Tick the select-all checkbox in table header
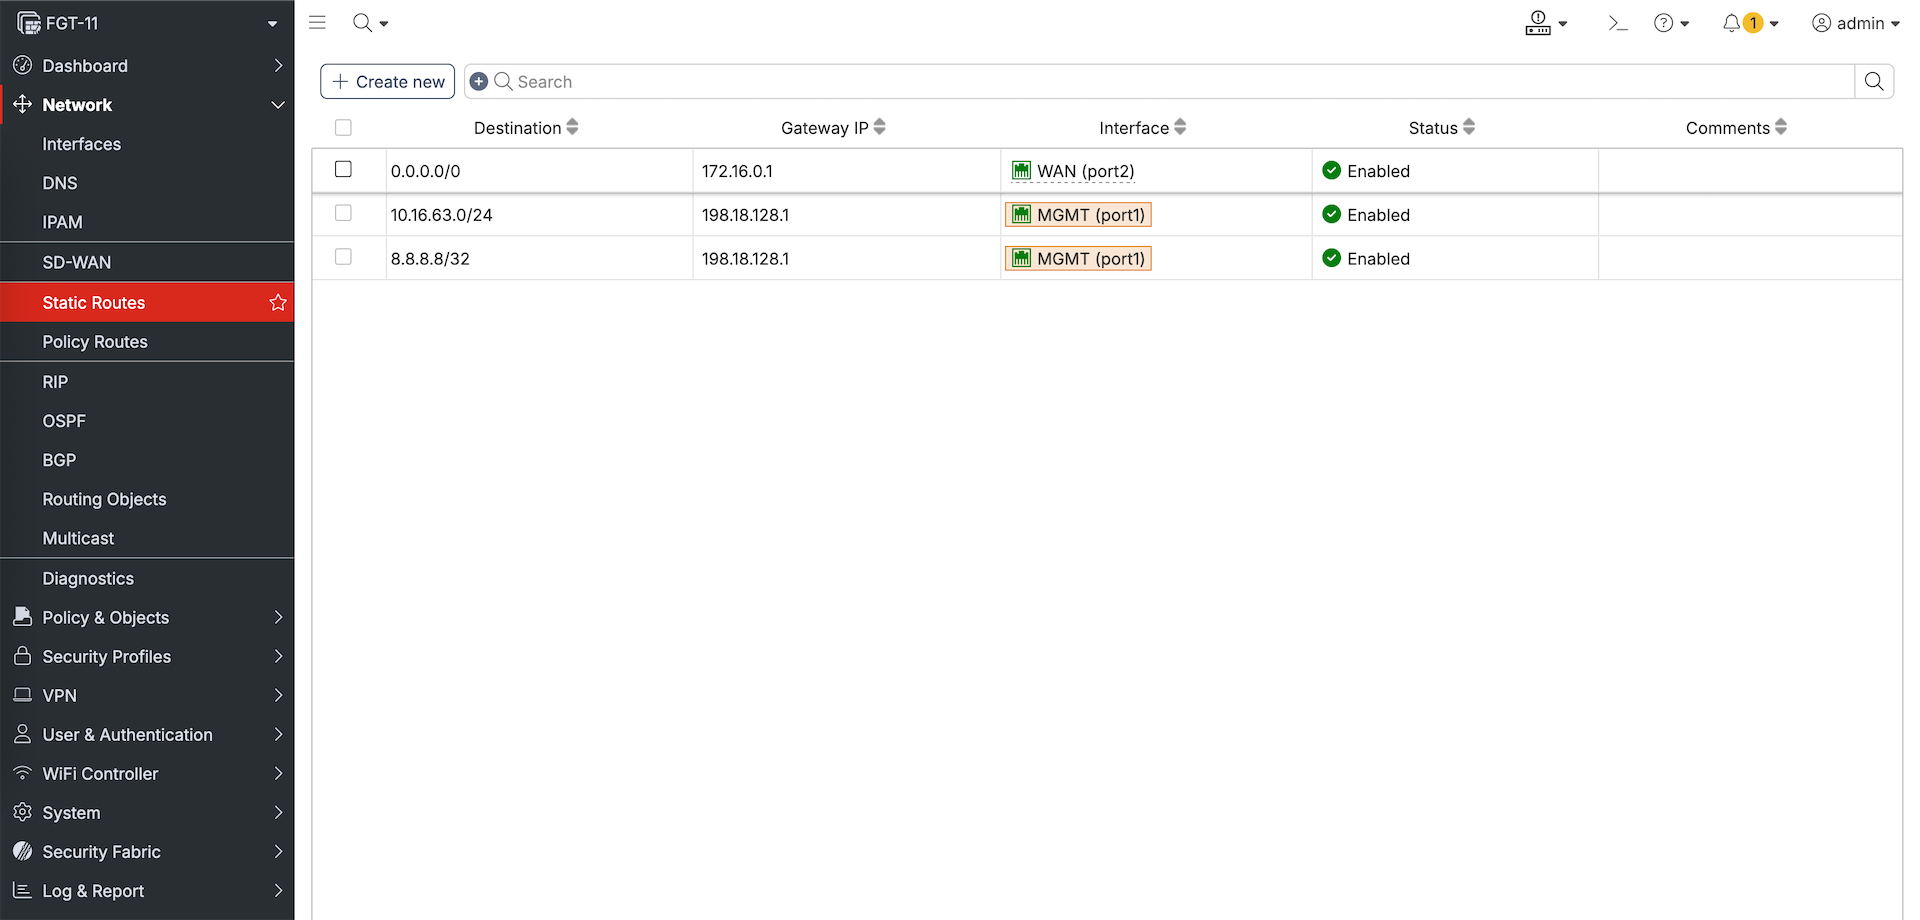The height and width of the screenshot is (920, 1920). [x=343, y=128]
